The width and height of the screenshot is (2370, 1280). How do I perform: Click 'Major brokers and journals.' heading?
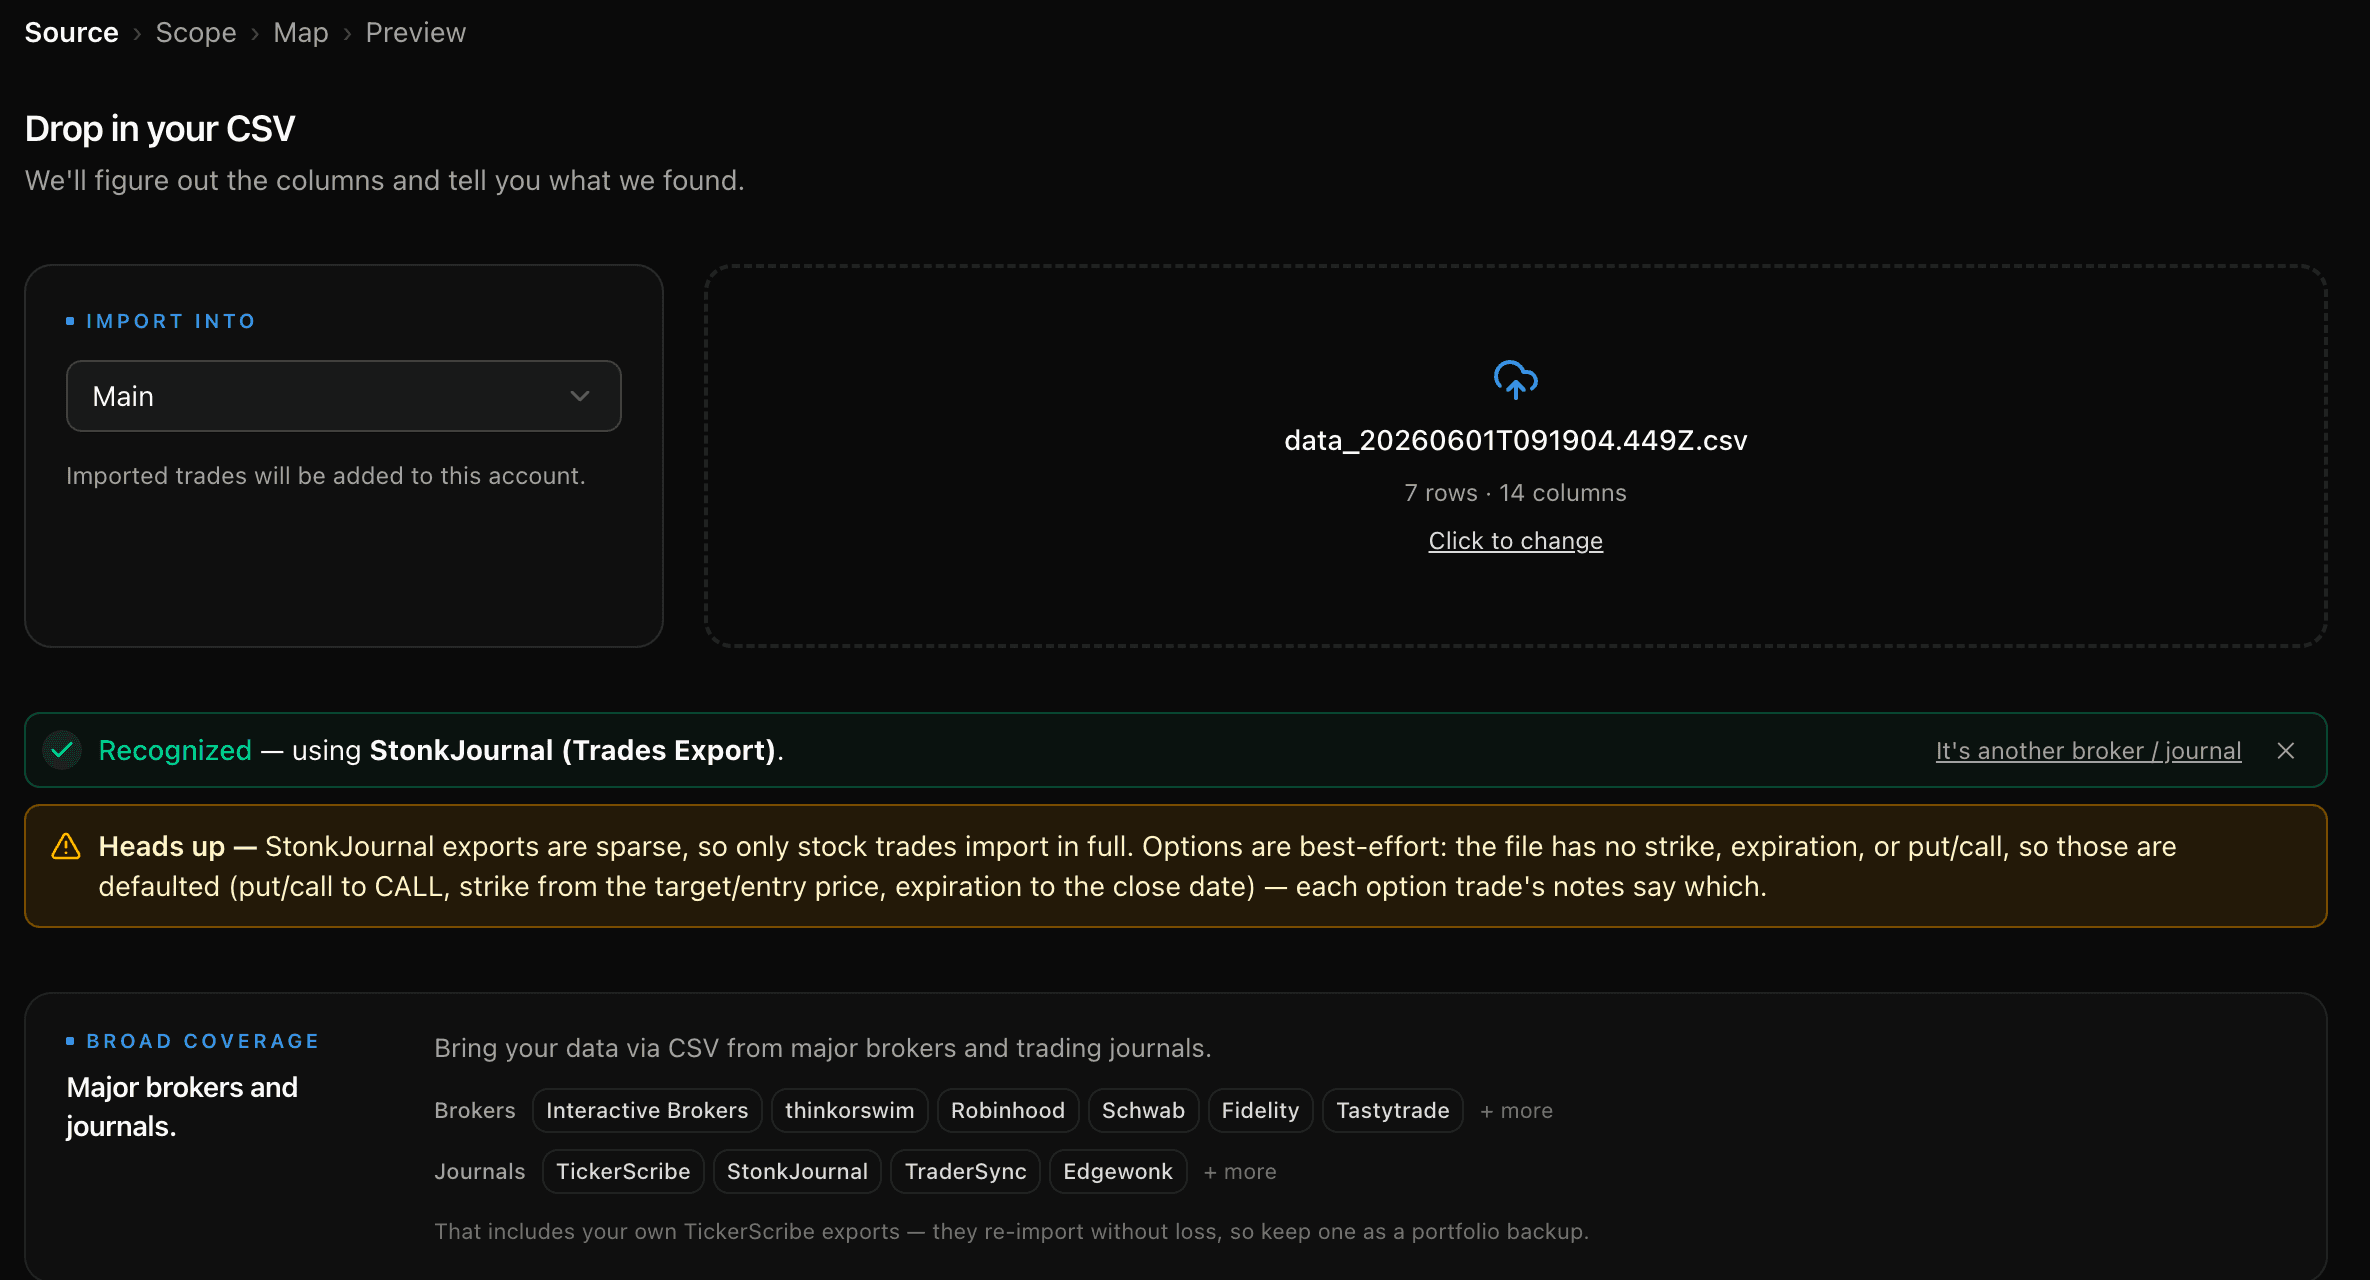coord(182,1107)
